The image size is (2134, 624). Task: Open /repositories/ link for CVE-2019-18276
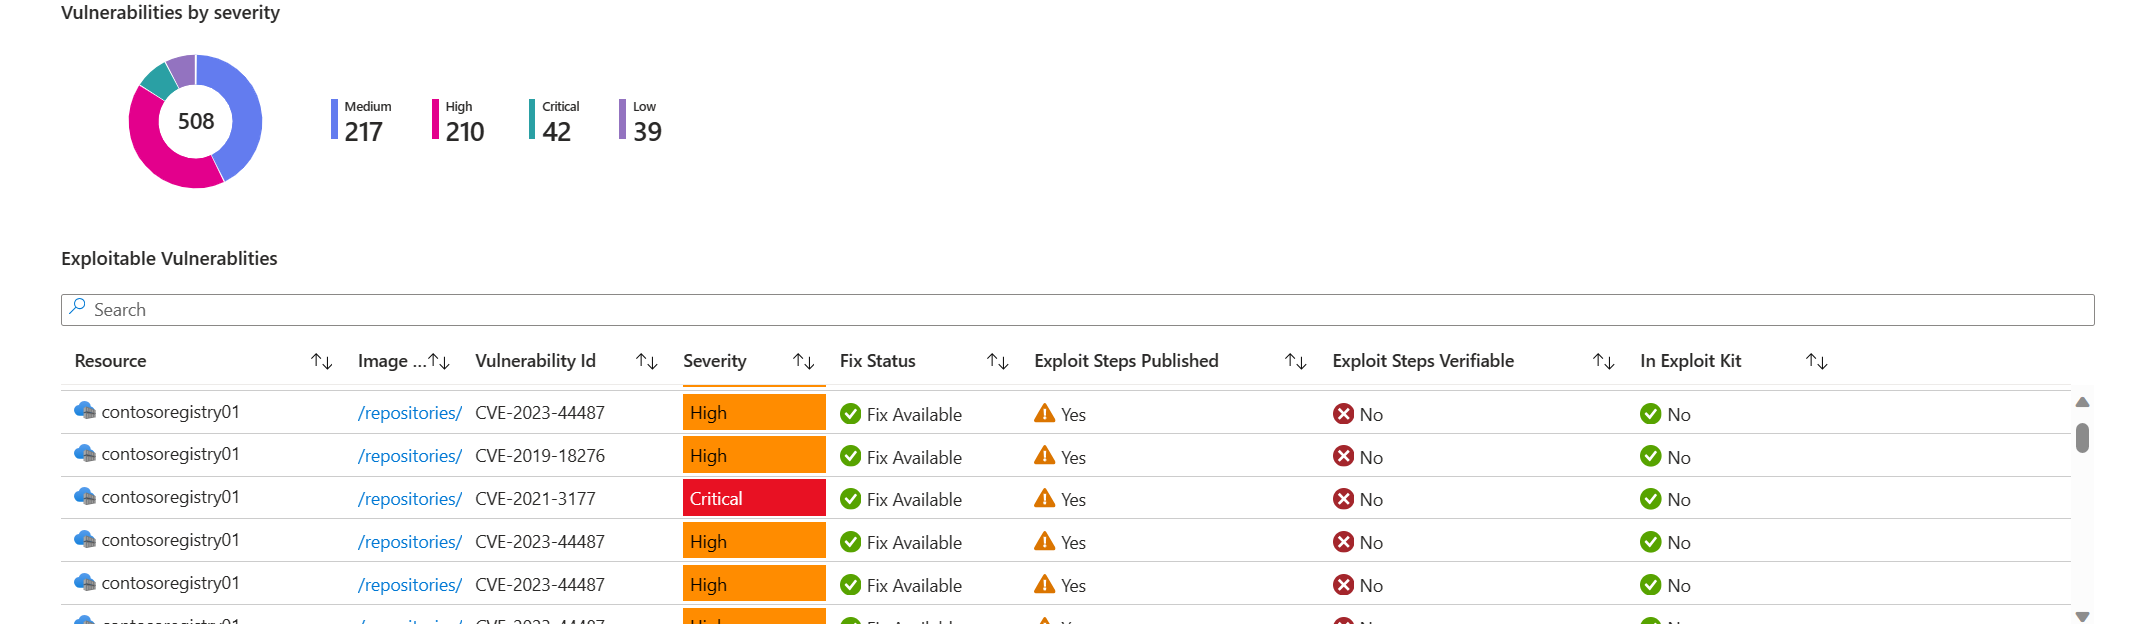(x=410, y=456)
